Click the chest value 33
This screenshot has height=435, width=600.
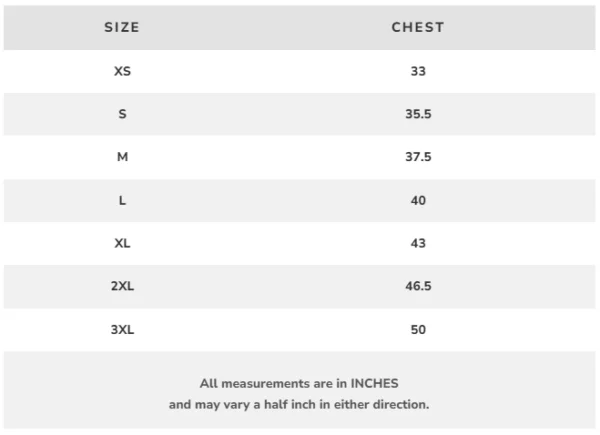(418, 71)
